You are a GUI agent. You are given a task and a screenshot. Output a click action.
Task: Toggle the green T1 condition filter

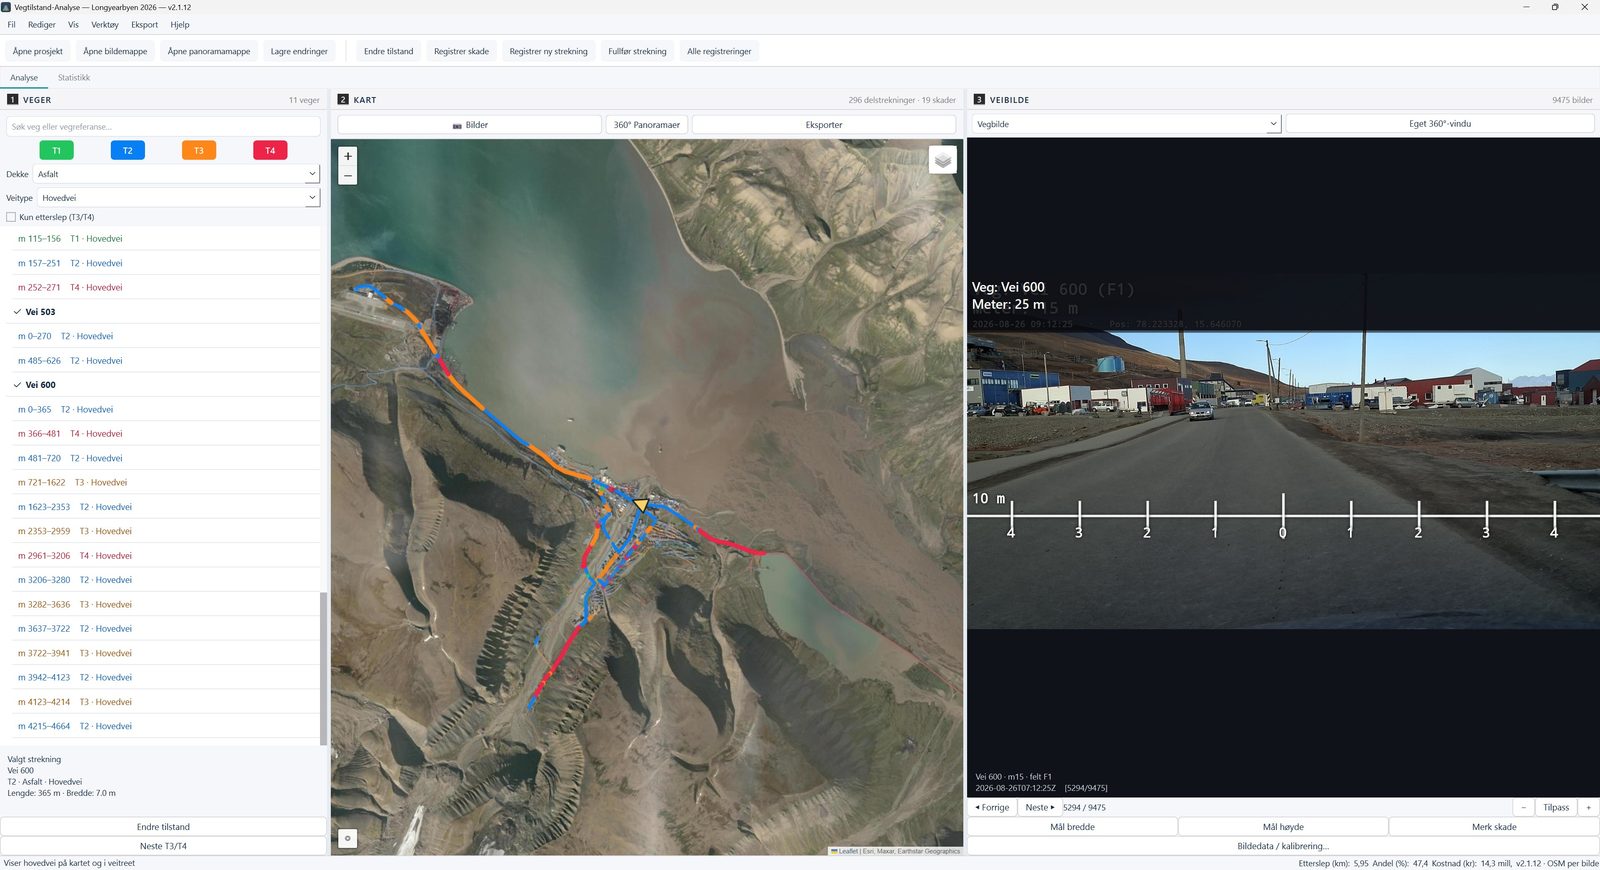click(x=57, y=150)
